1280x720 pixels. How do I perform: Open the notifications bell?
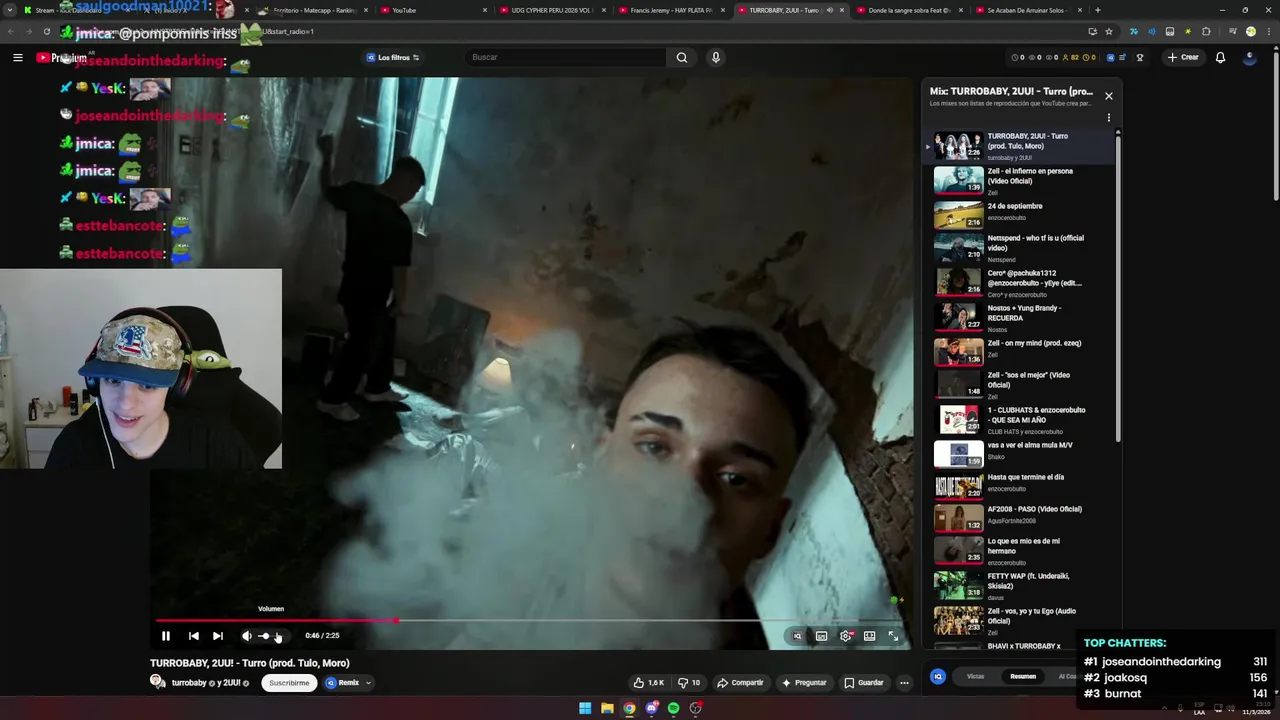(1220, 57)
